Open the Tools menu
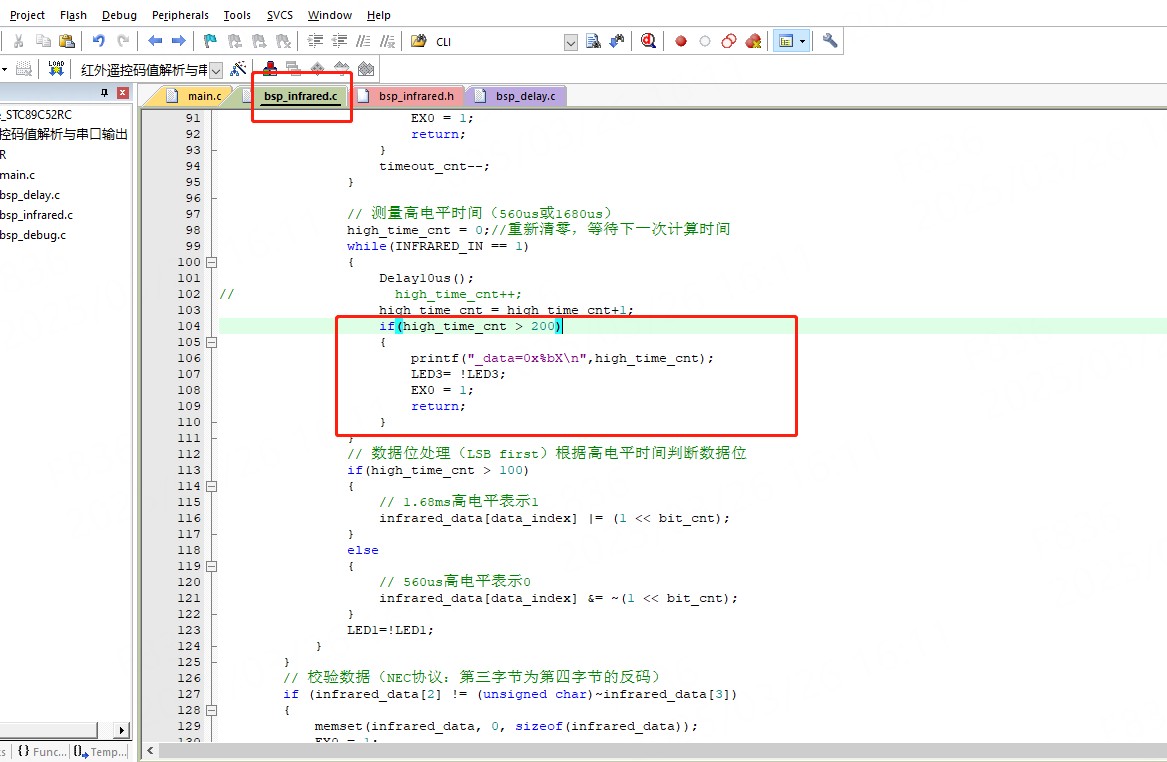The height and width of the screenshot is (762, 1167). pos(237,15)
